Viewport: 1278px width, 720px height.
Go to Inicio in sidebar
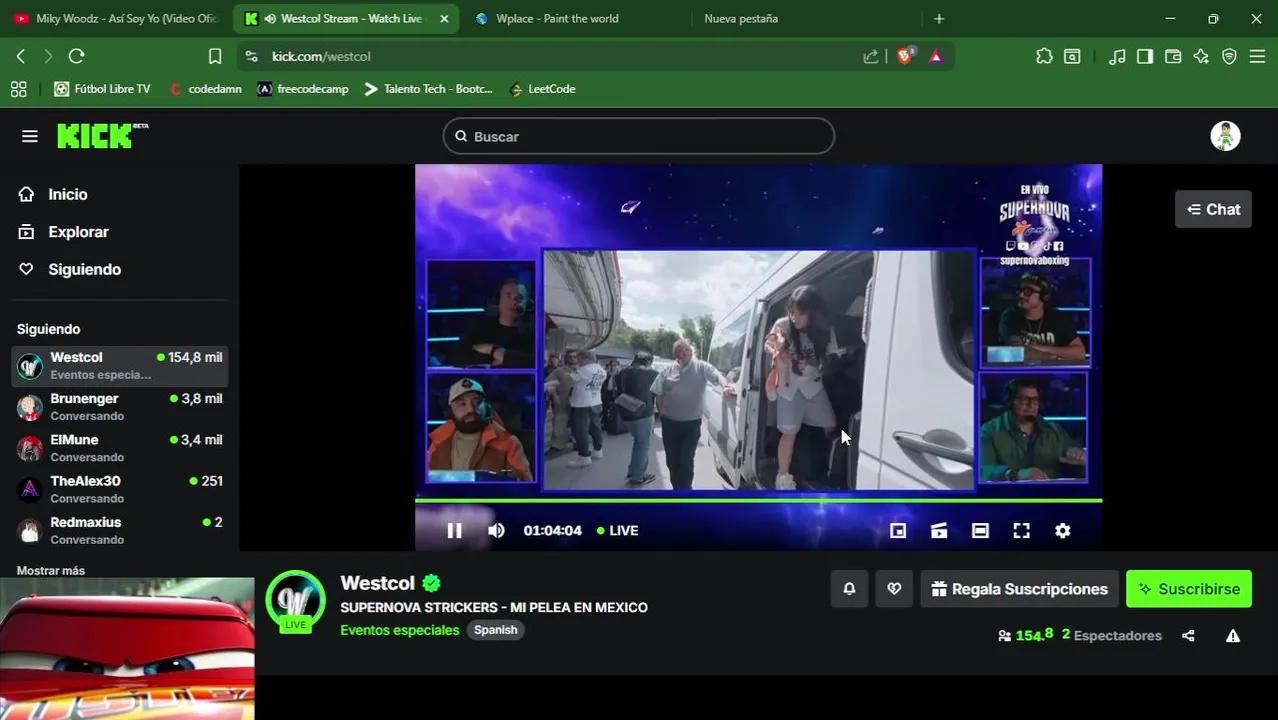(67, 195)
